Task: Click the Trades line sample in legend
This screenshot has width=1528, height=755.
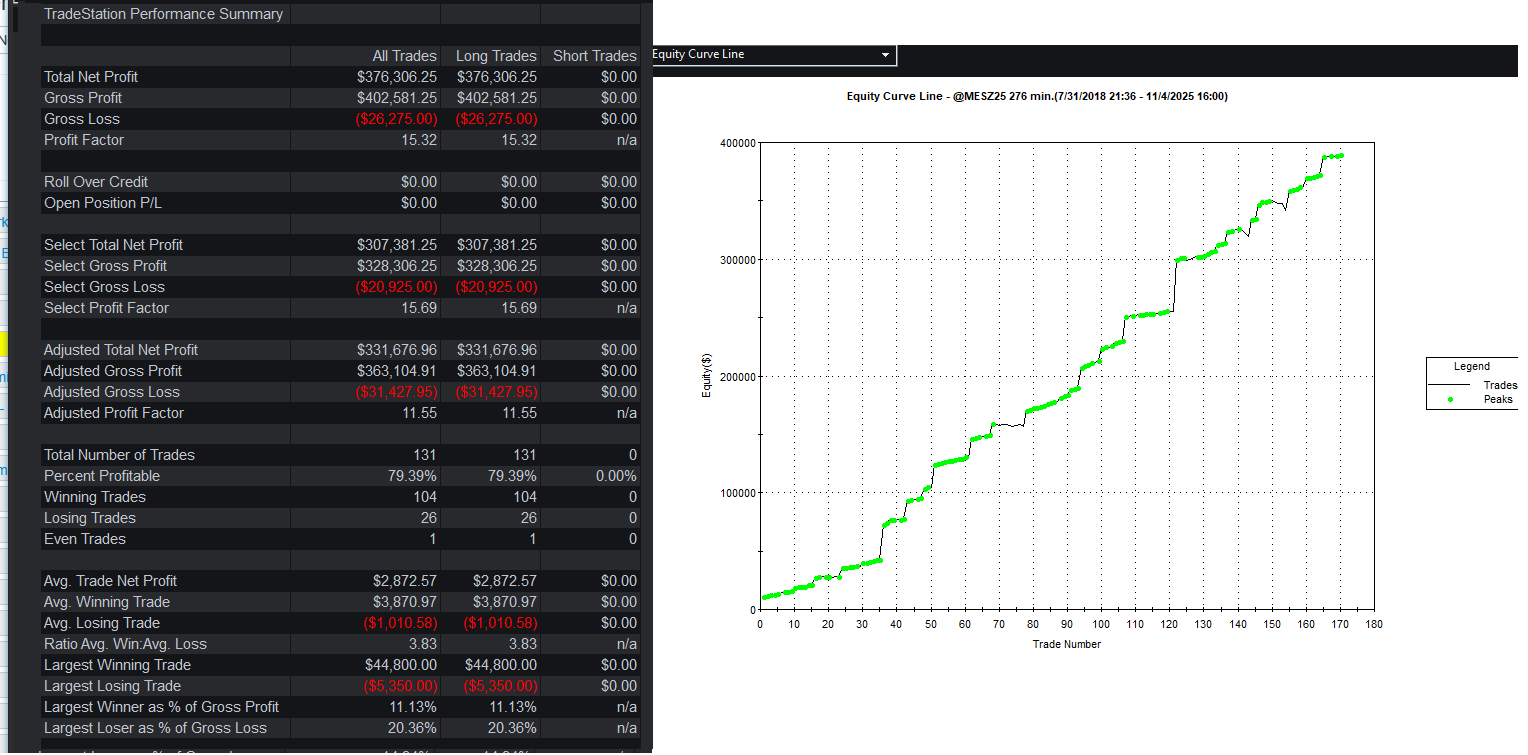Action: click(x=1449, y=385)
